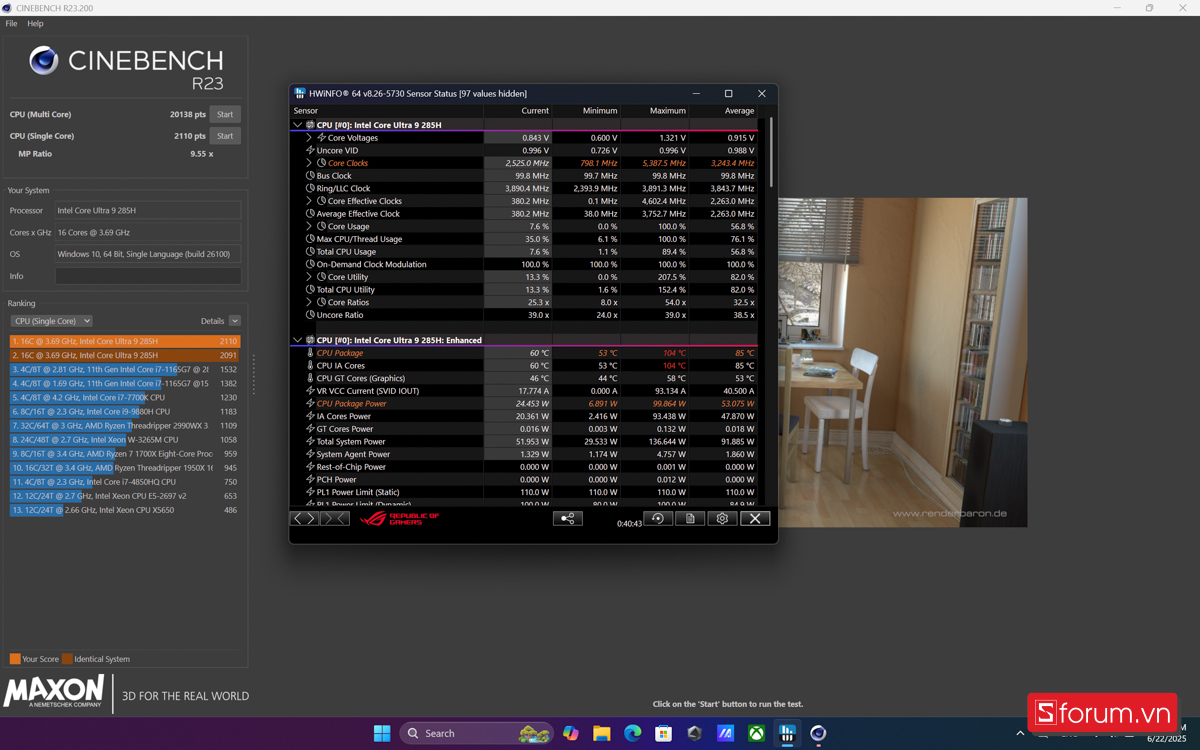Open Microsoft Store taskbar icon
The width and height of the screenshot is (1200, 750).
point(663,733)
